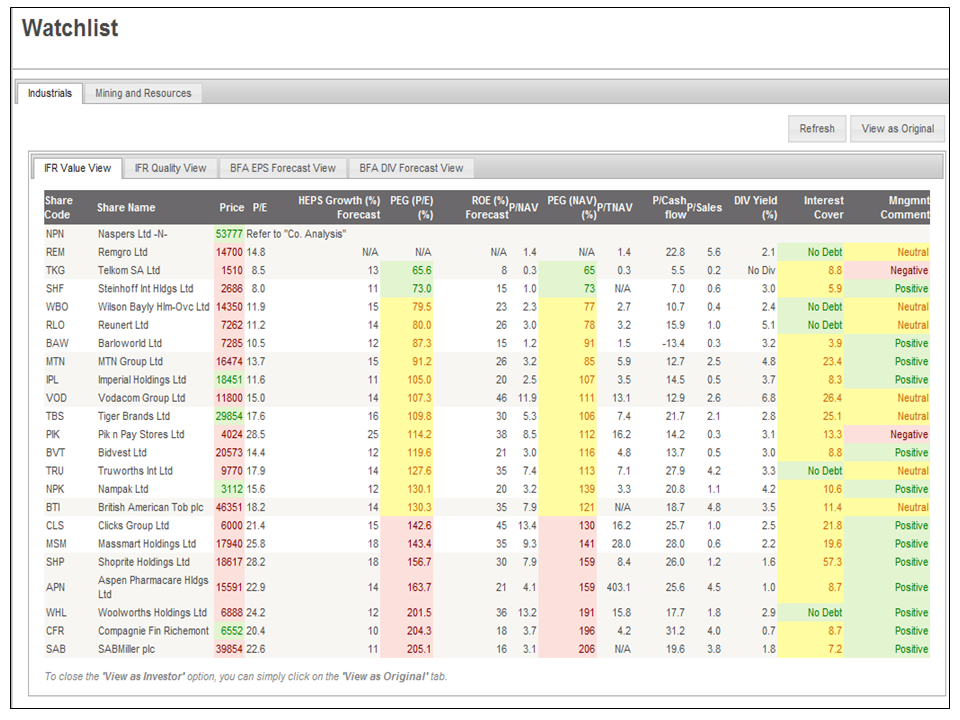Click the Telkom SA Ltd share name

pos(128,271)
